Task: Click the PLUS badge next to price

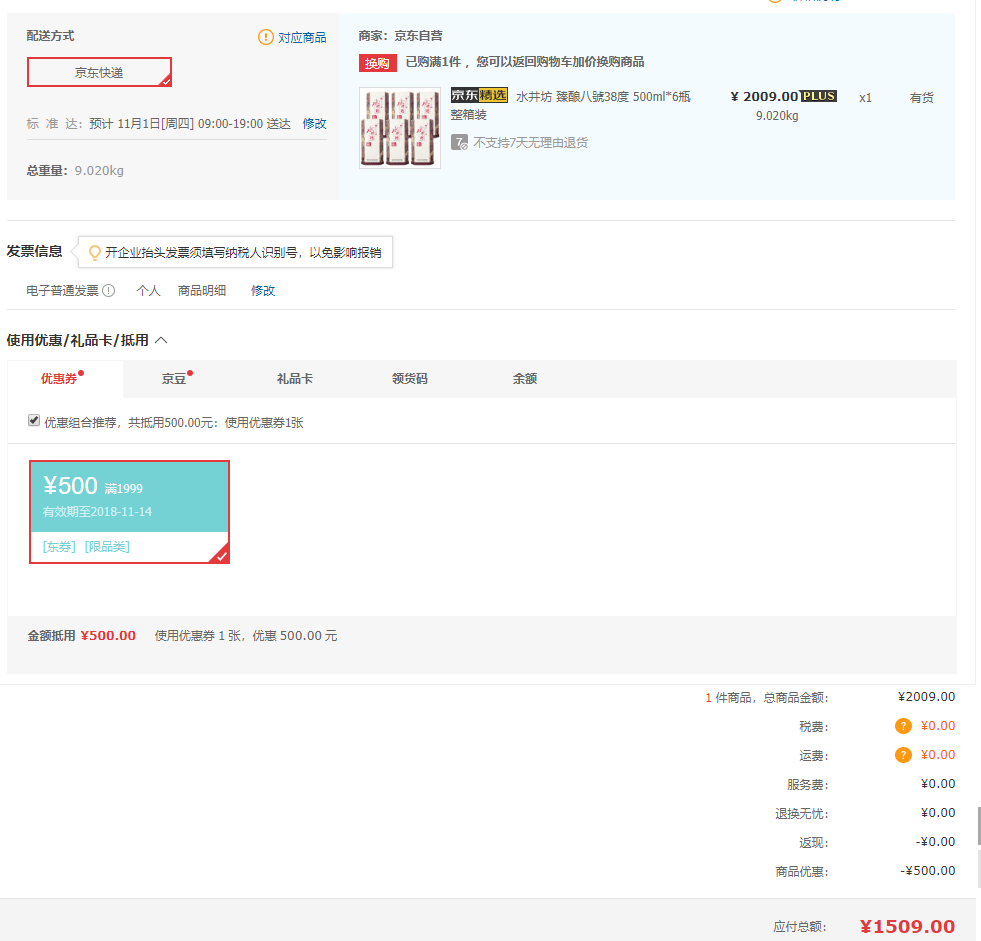Action: [x=819, y=96]
